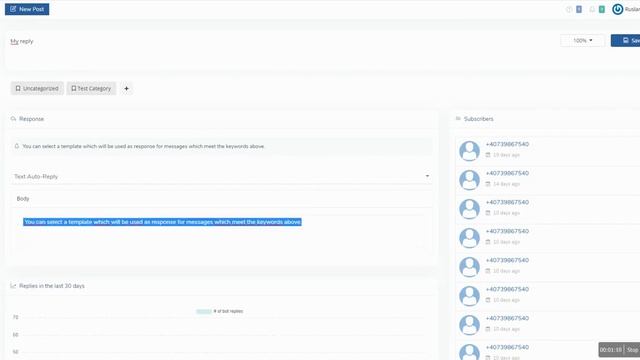Image resolution: width=640 pixels, height=360 pixels.
Task: Click the 00:01:18 recording timer
Action: [x=611, y=350]
